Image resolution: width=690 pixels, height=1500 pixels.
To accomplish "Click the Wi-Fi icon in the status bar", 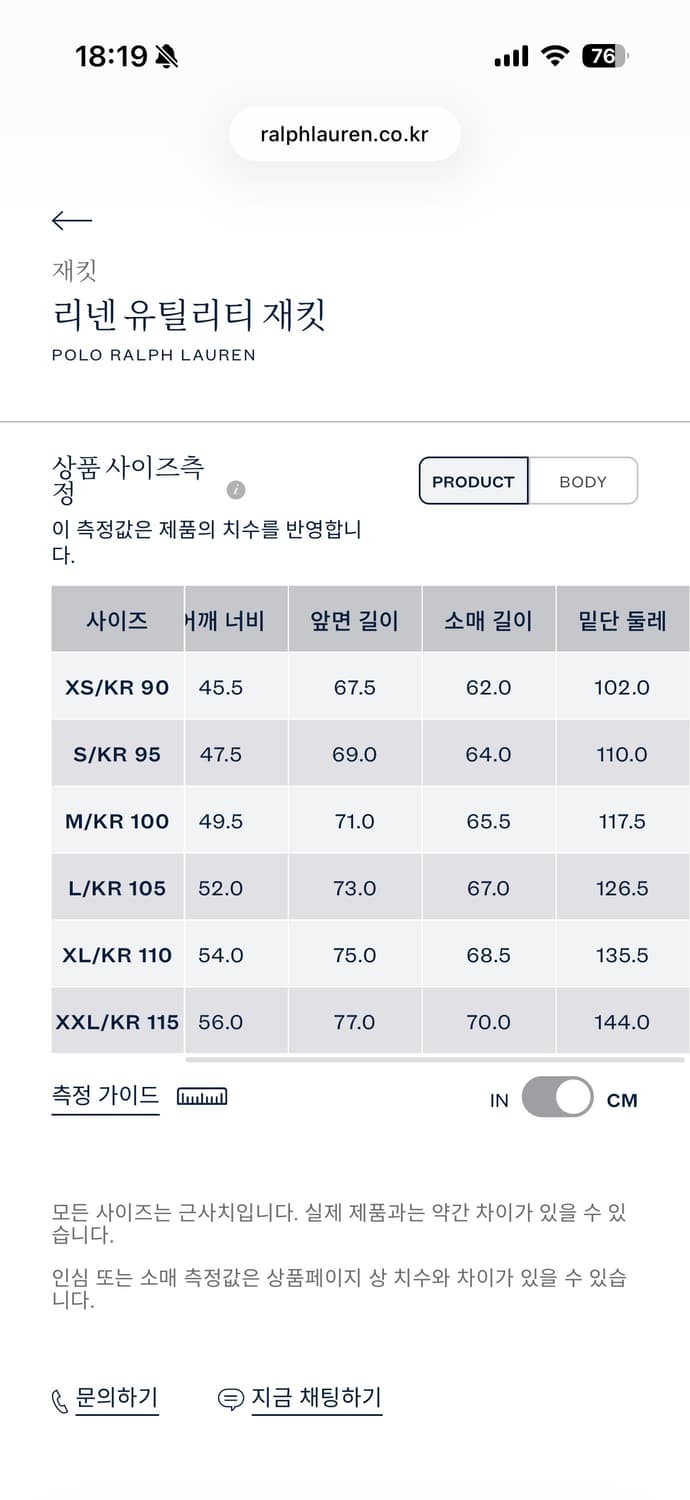I will click(556, 56).
